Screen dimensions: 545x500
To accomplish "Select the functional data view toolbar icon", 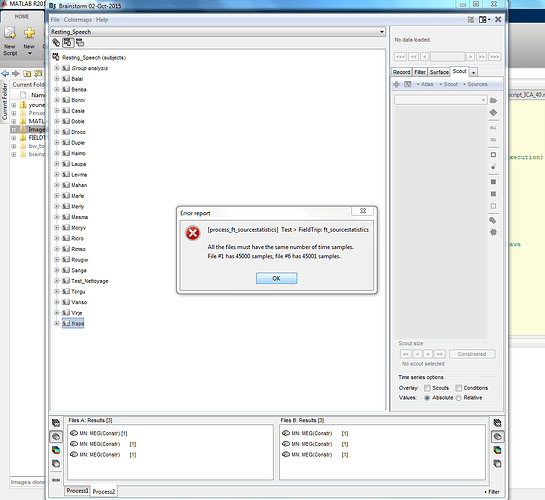I will point(68,43).
